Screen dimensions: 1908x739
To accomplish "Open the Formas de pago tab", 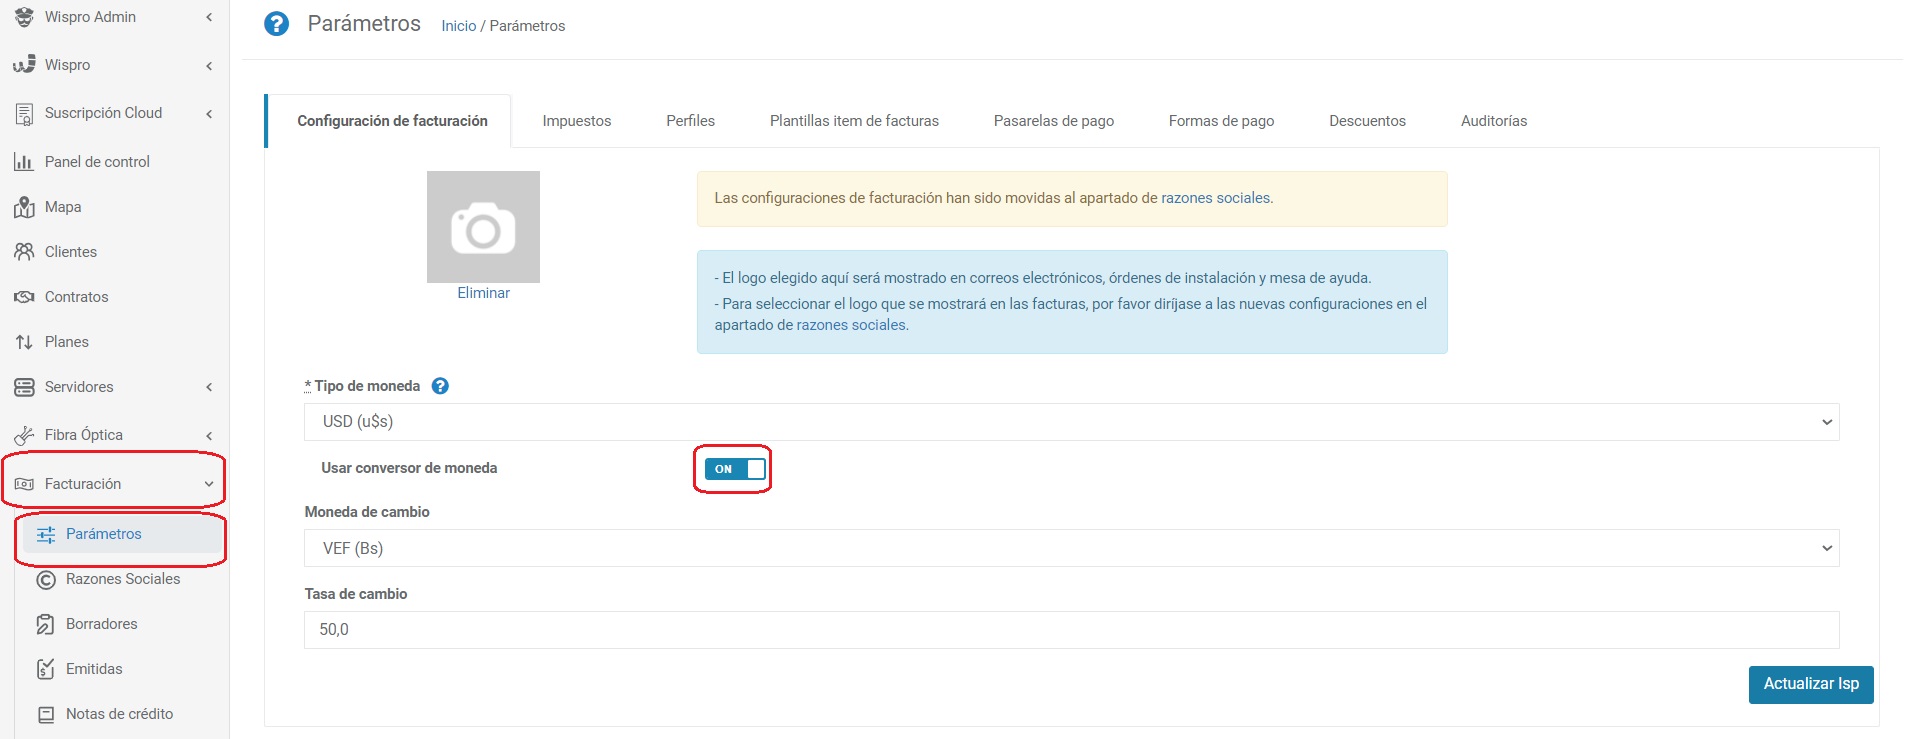I will (x=1221, y=121).
